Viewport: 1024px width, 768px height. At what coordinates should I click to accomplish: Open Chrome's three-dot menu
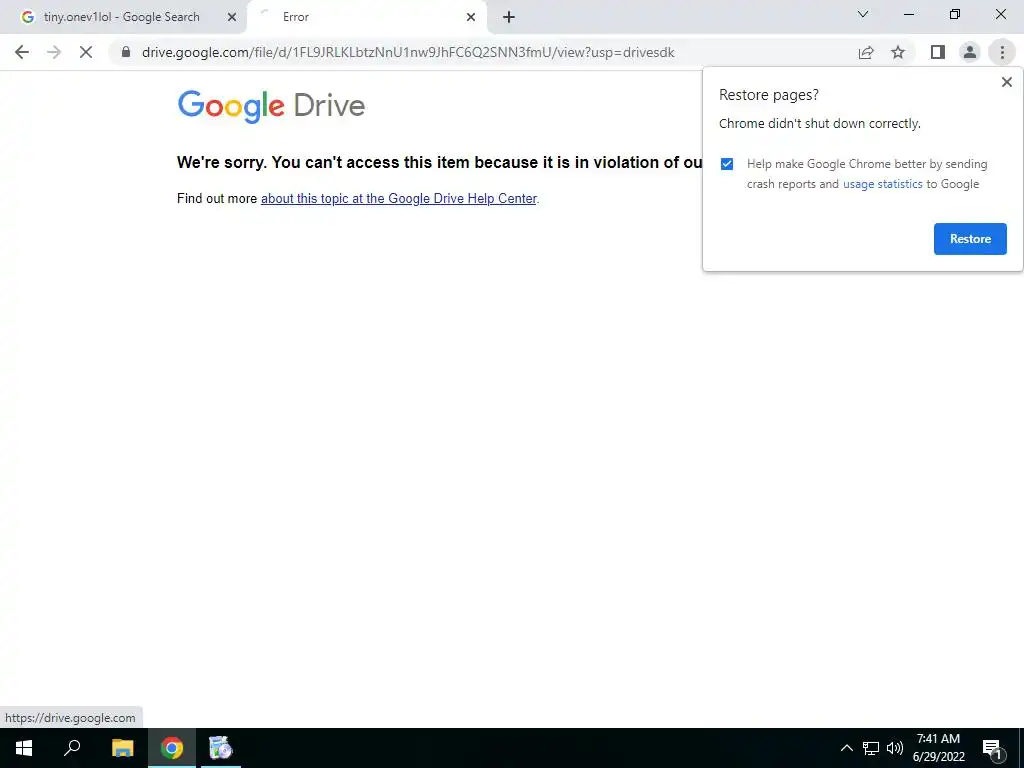(x=1002, y=52)
